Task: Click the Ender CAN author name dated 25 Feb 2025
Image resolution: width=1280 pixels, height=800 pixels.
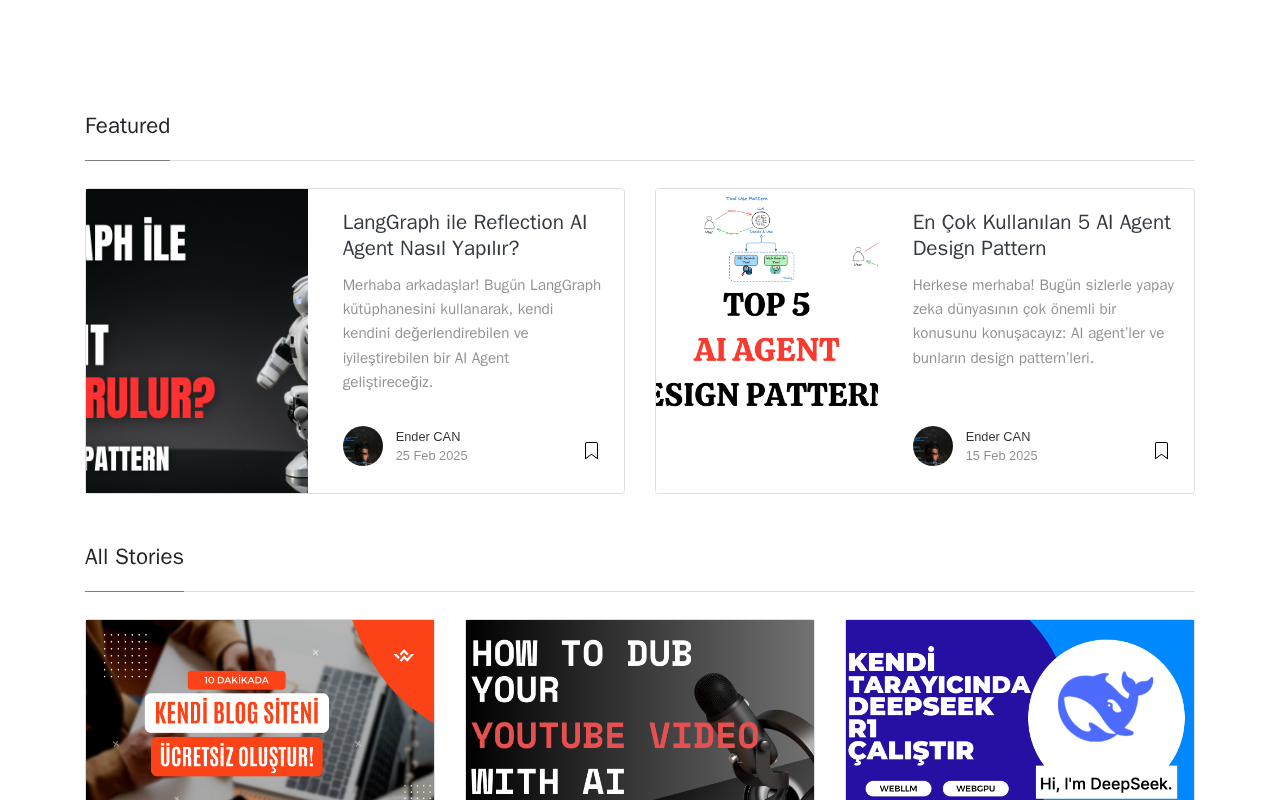Action: [x=428, y=437]
